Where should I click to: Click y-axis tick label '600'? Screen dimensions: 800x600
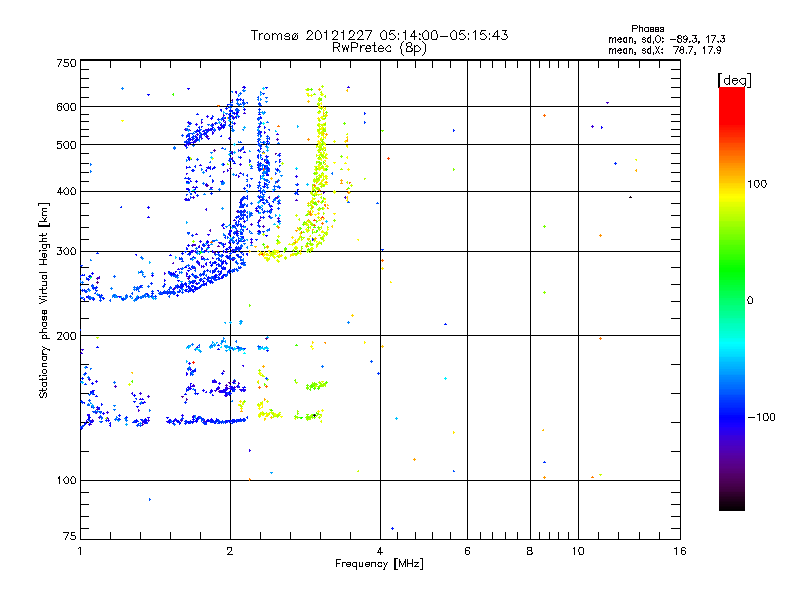coord(67,107)
